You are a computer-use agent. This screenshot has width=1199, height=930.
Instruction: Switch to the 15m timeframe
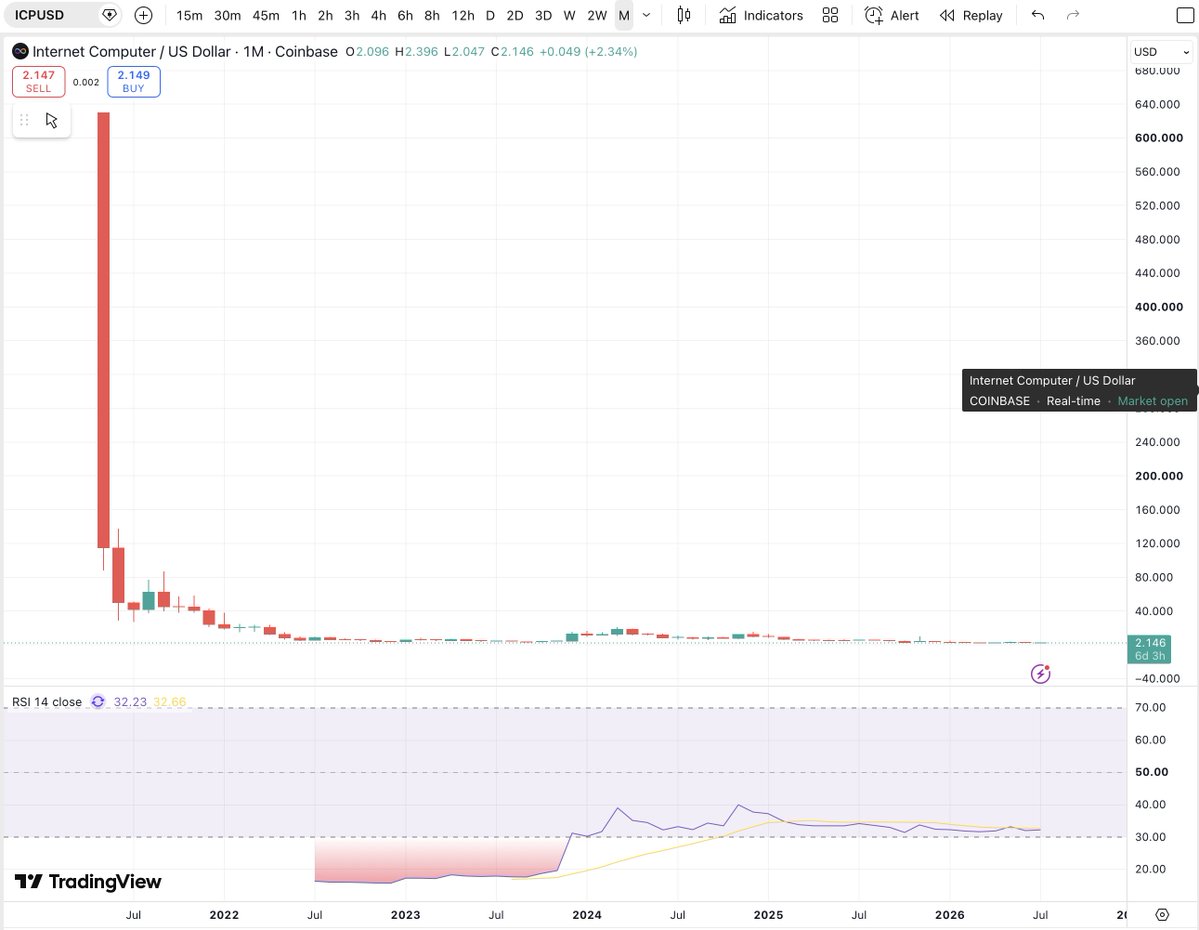pos(189,15)
